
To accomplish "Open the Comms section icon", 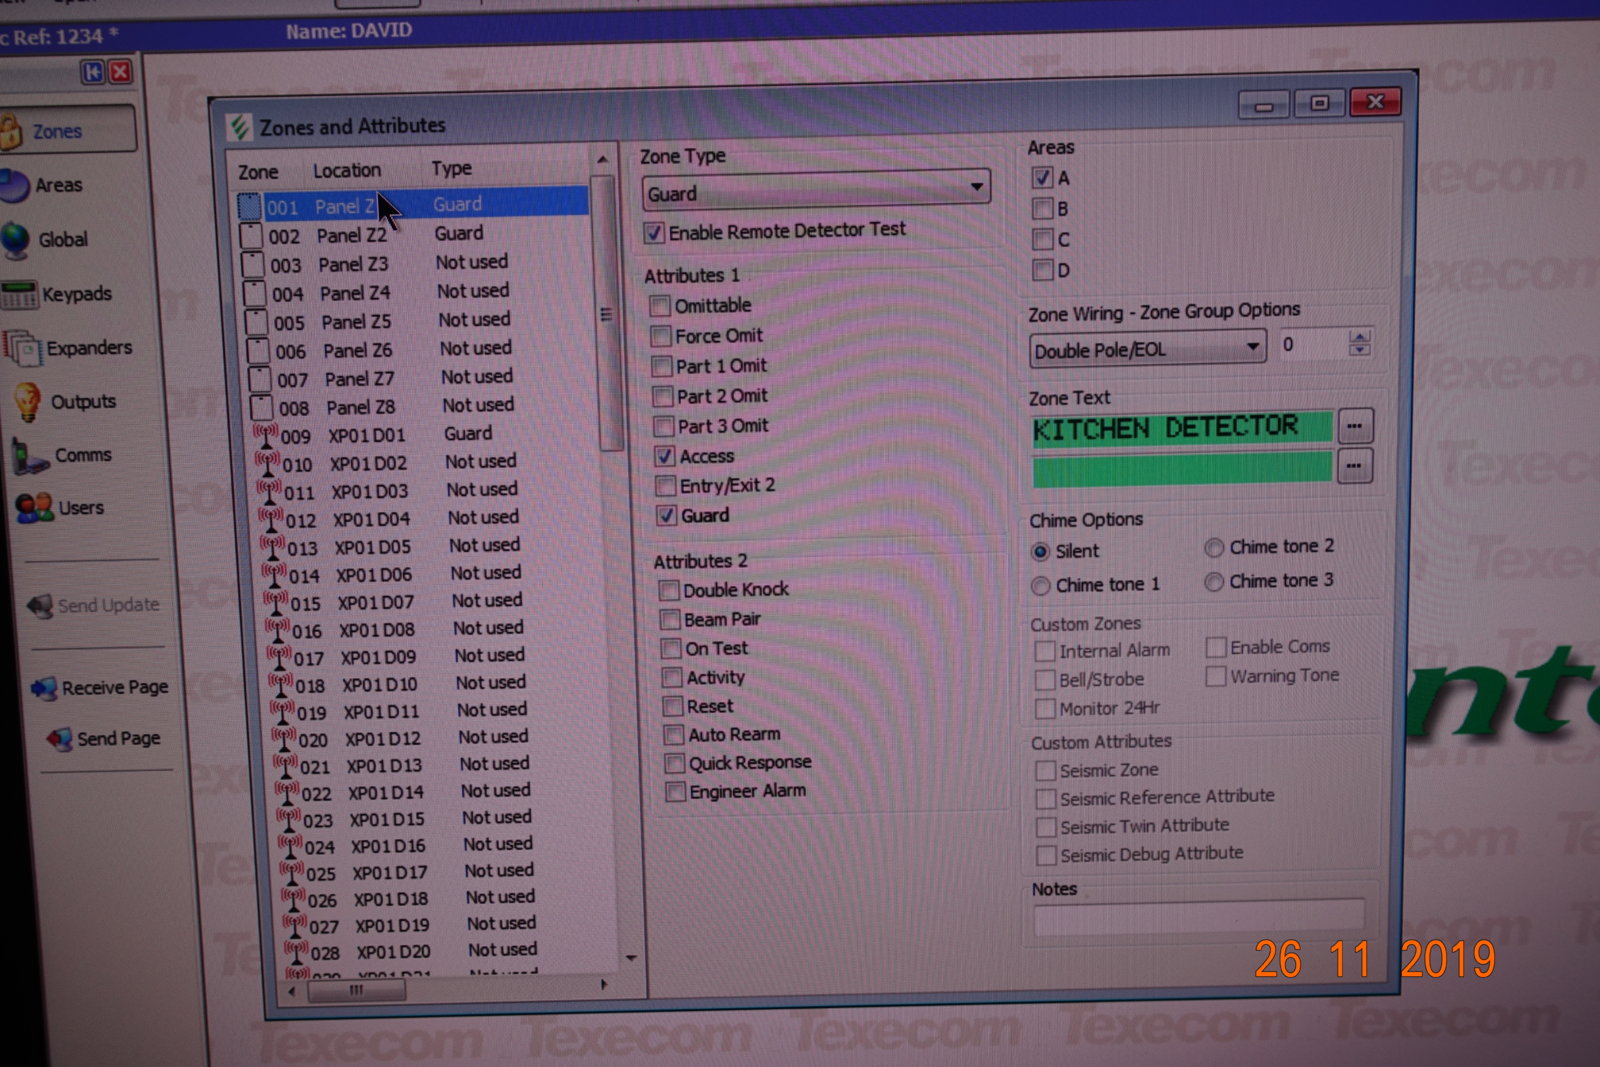I will click(30, 456).
